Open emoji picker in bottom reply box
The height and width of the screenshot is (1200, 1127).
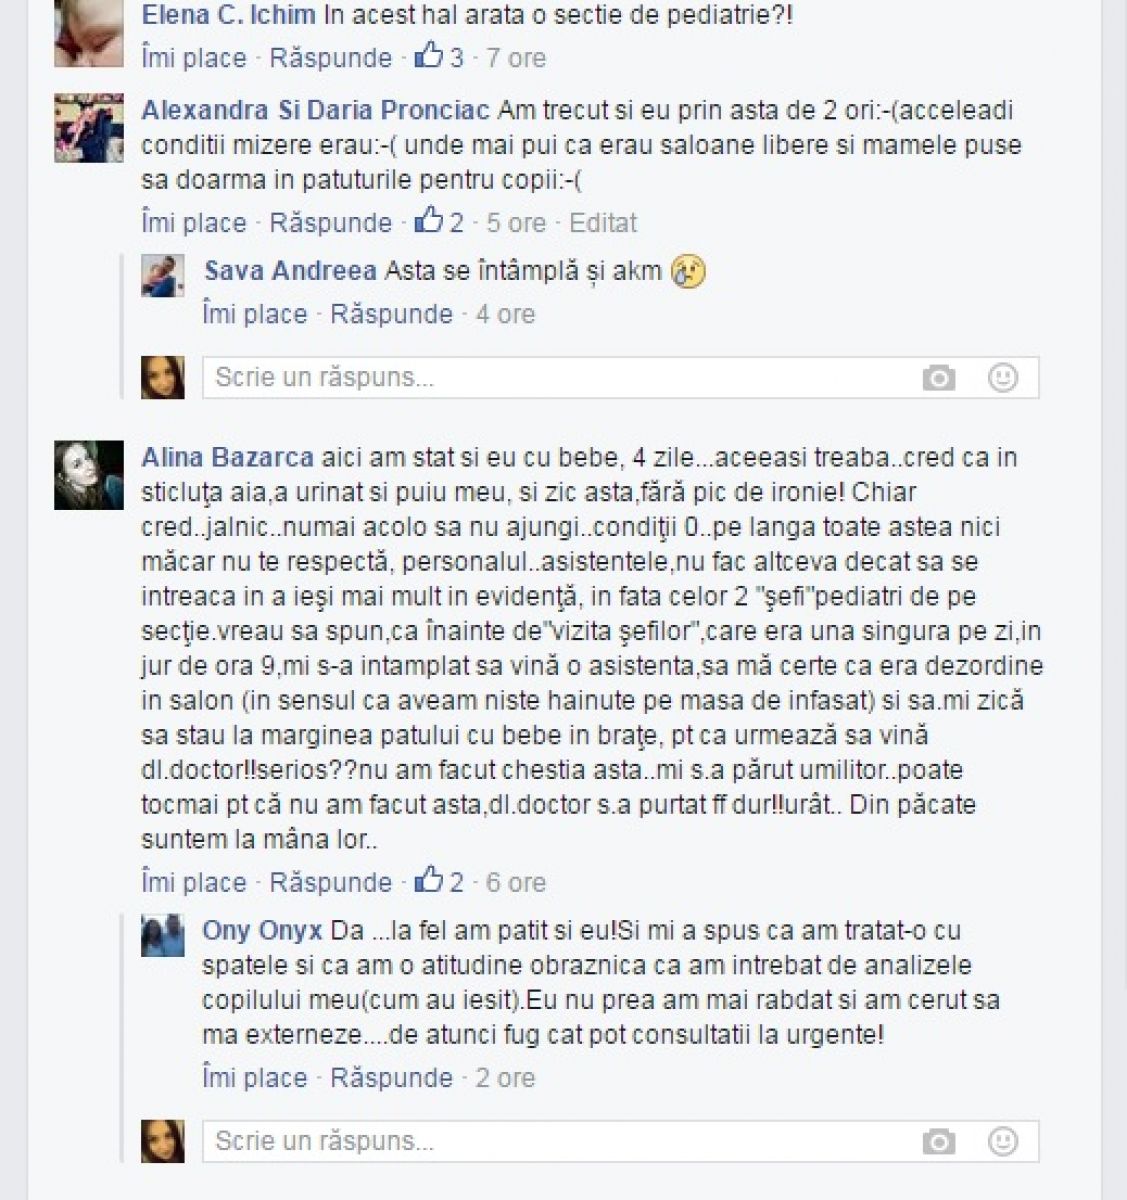(1003, 1141)
